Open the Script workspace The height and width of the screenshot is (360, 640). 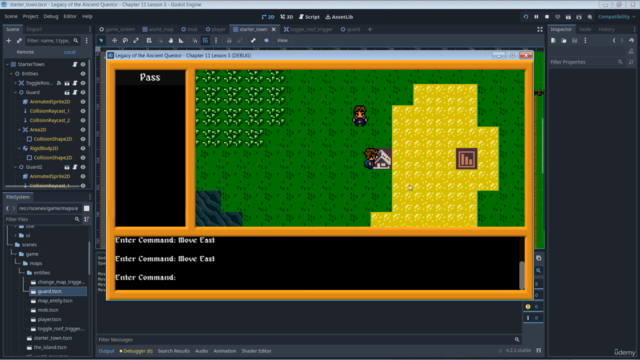[x=309, y=17]
